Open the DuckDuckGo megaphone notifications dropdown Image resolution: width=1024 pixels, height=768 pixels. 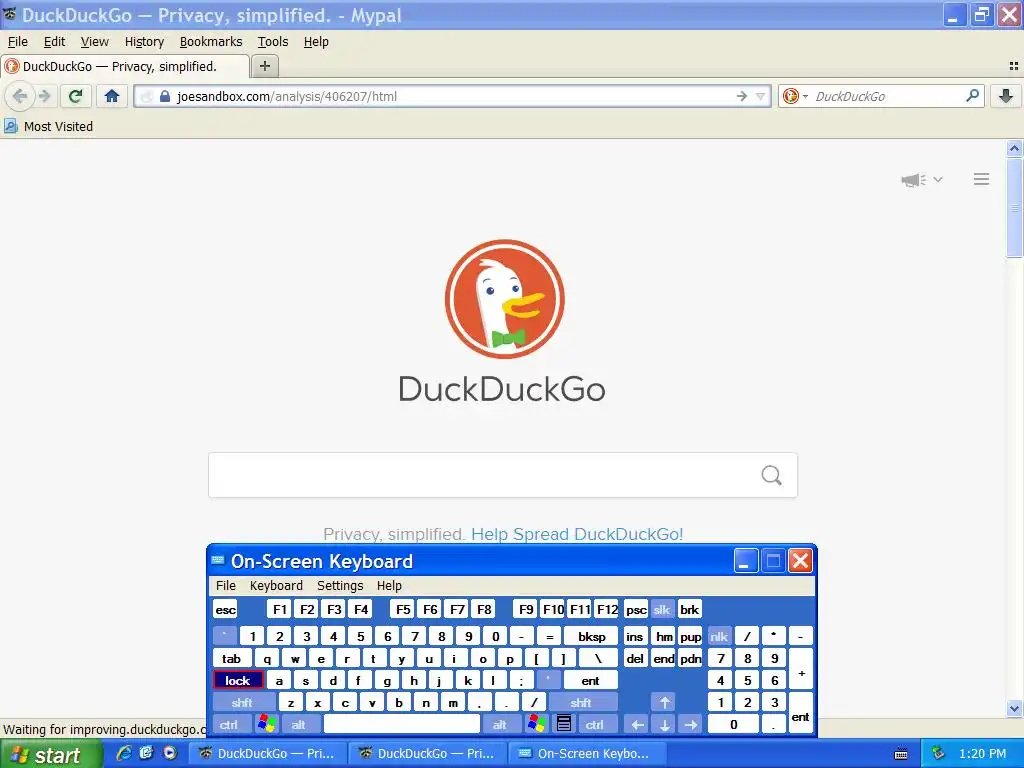921,180
